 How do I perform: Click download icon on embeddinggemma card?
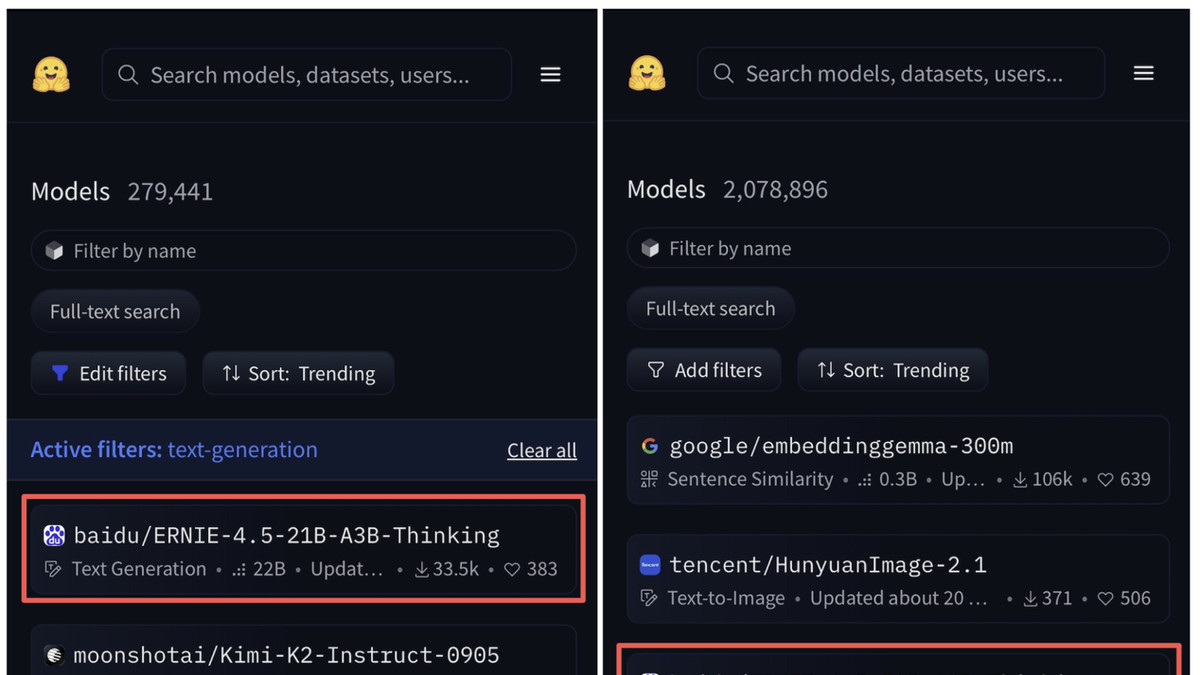click(x=1020, y=479)
